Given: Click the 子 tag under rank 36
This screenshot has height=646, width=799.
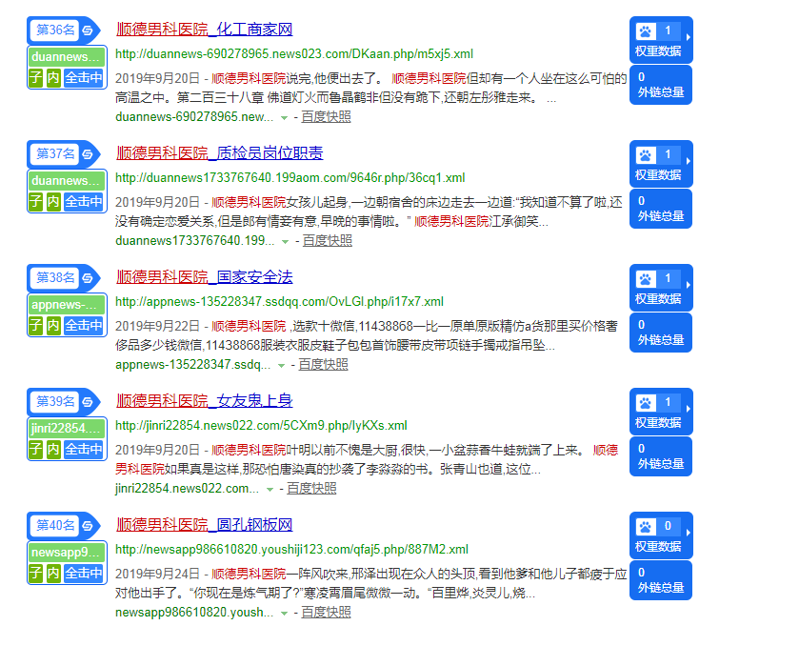Looking at the screenshot, I should pos(36,78).
